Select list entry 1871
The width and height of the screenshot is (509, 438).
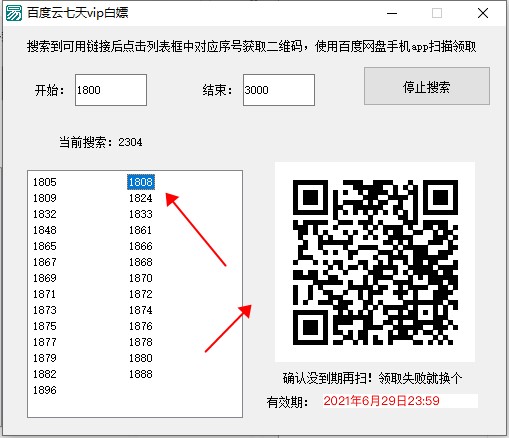[45, 294]
